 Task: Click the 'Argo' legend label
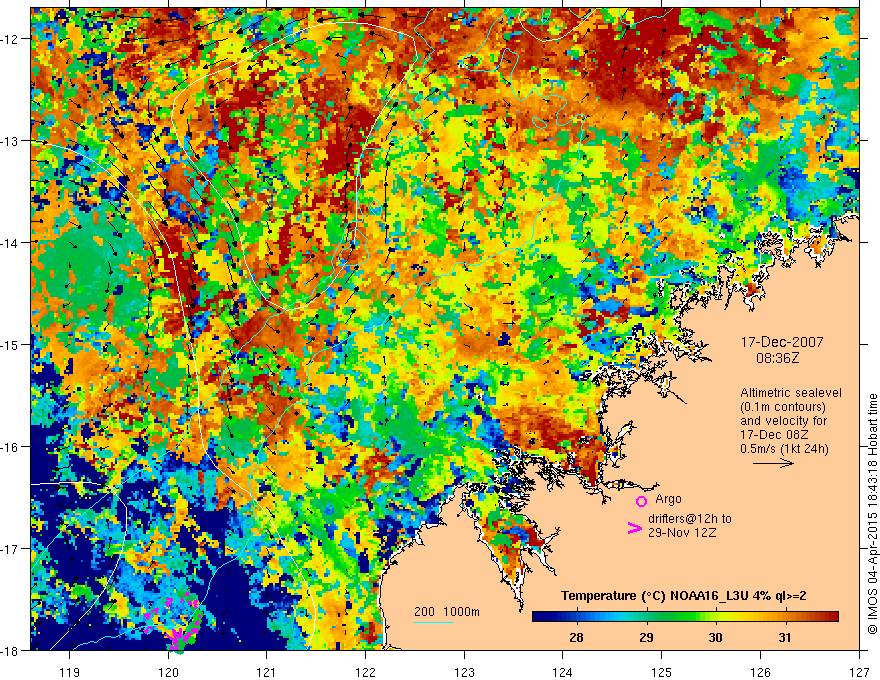pyautogui.click(x=668, y=499)
